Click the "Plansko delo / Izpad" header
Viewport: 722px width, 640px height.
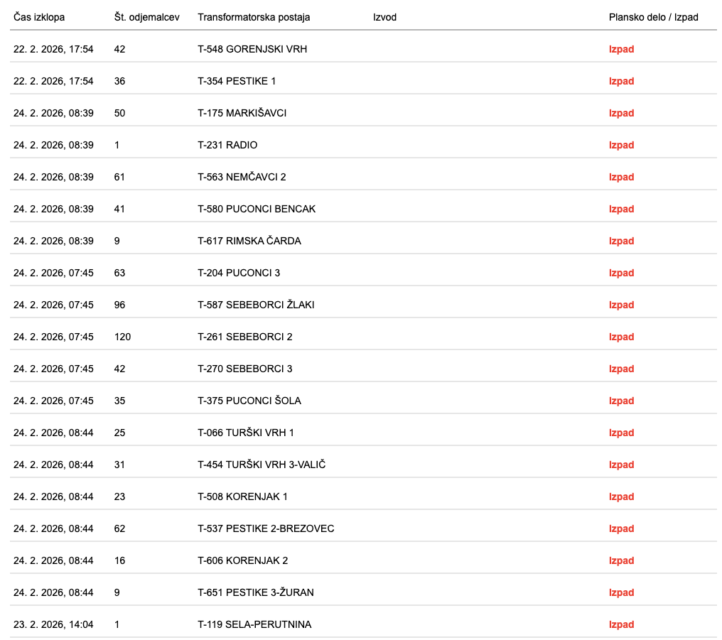[655, 18]
